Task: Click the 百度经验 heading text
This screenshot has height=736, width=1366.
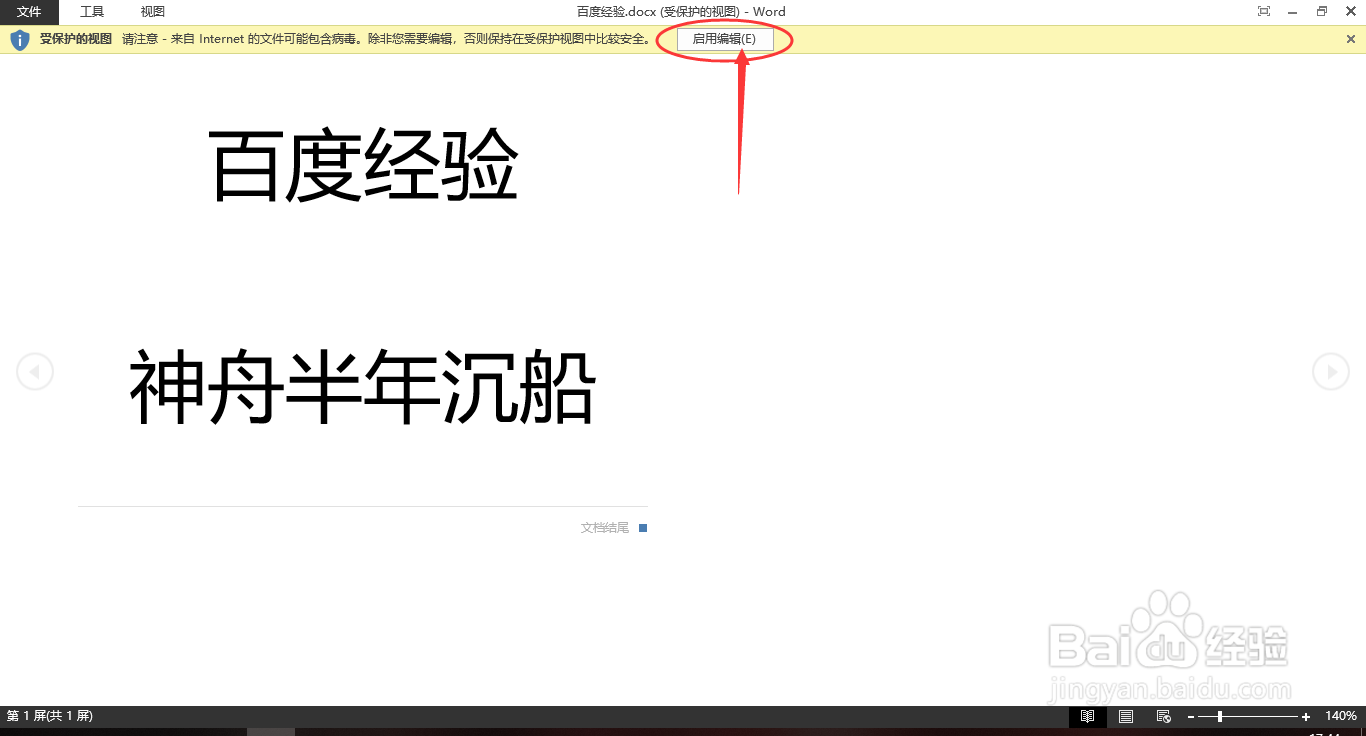Action: [364, 167]
